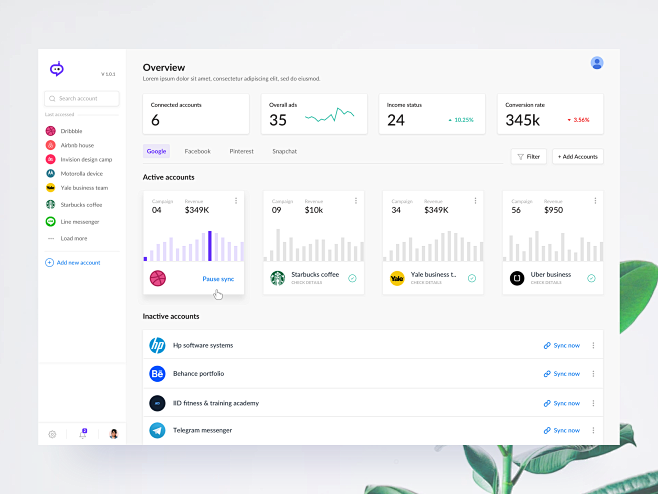The image size is (658, 494).
Task: Switch to the Facebook tab
Action: 198,151
